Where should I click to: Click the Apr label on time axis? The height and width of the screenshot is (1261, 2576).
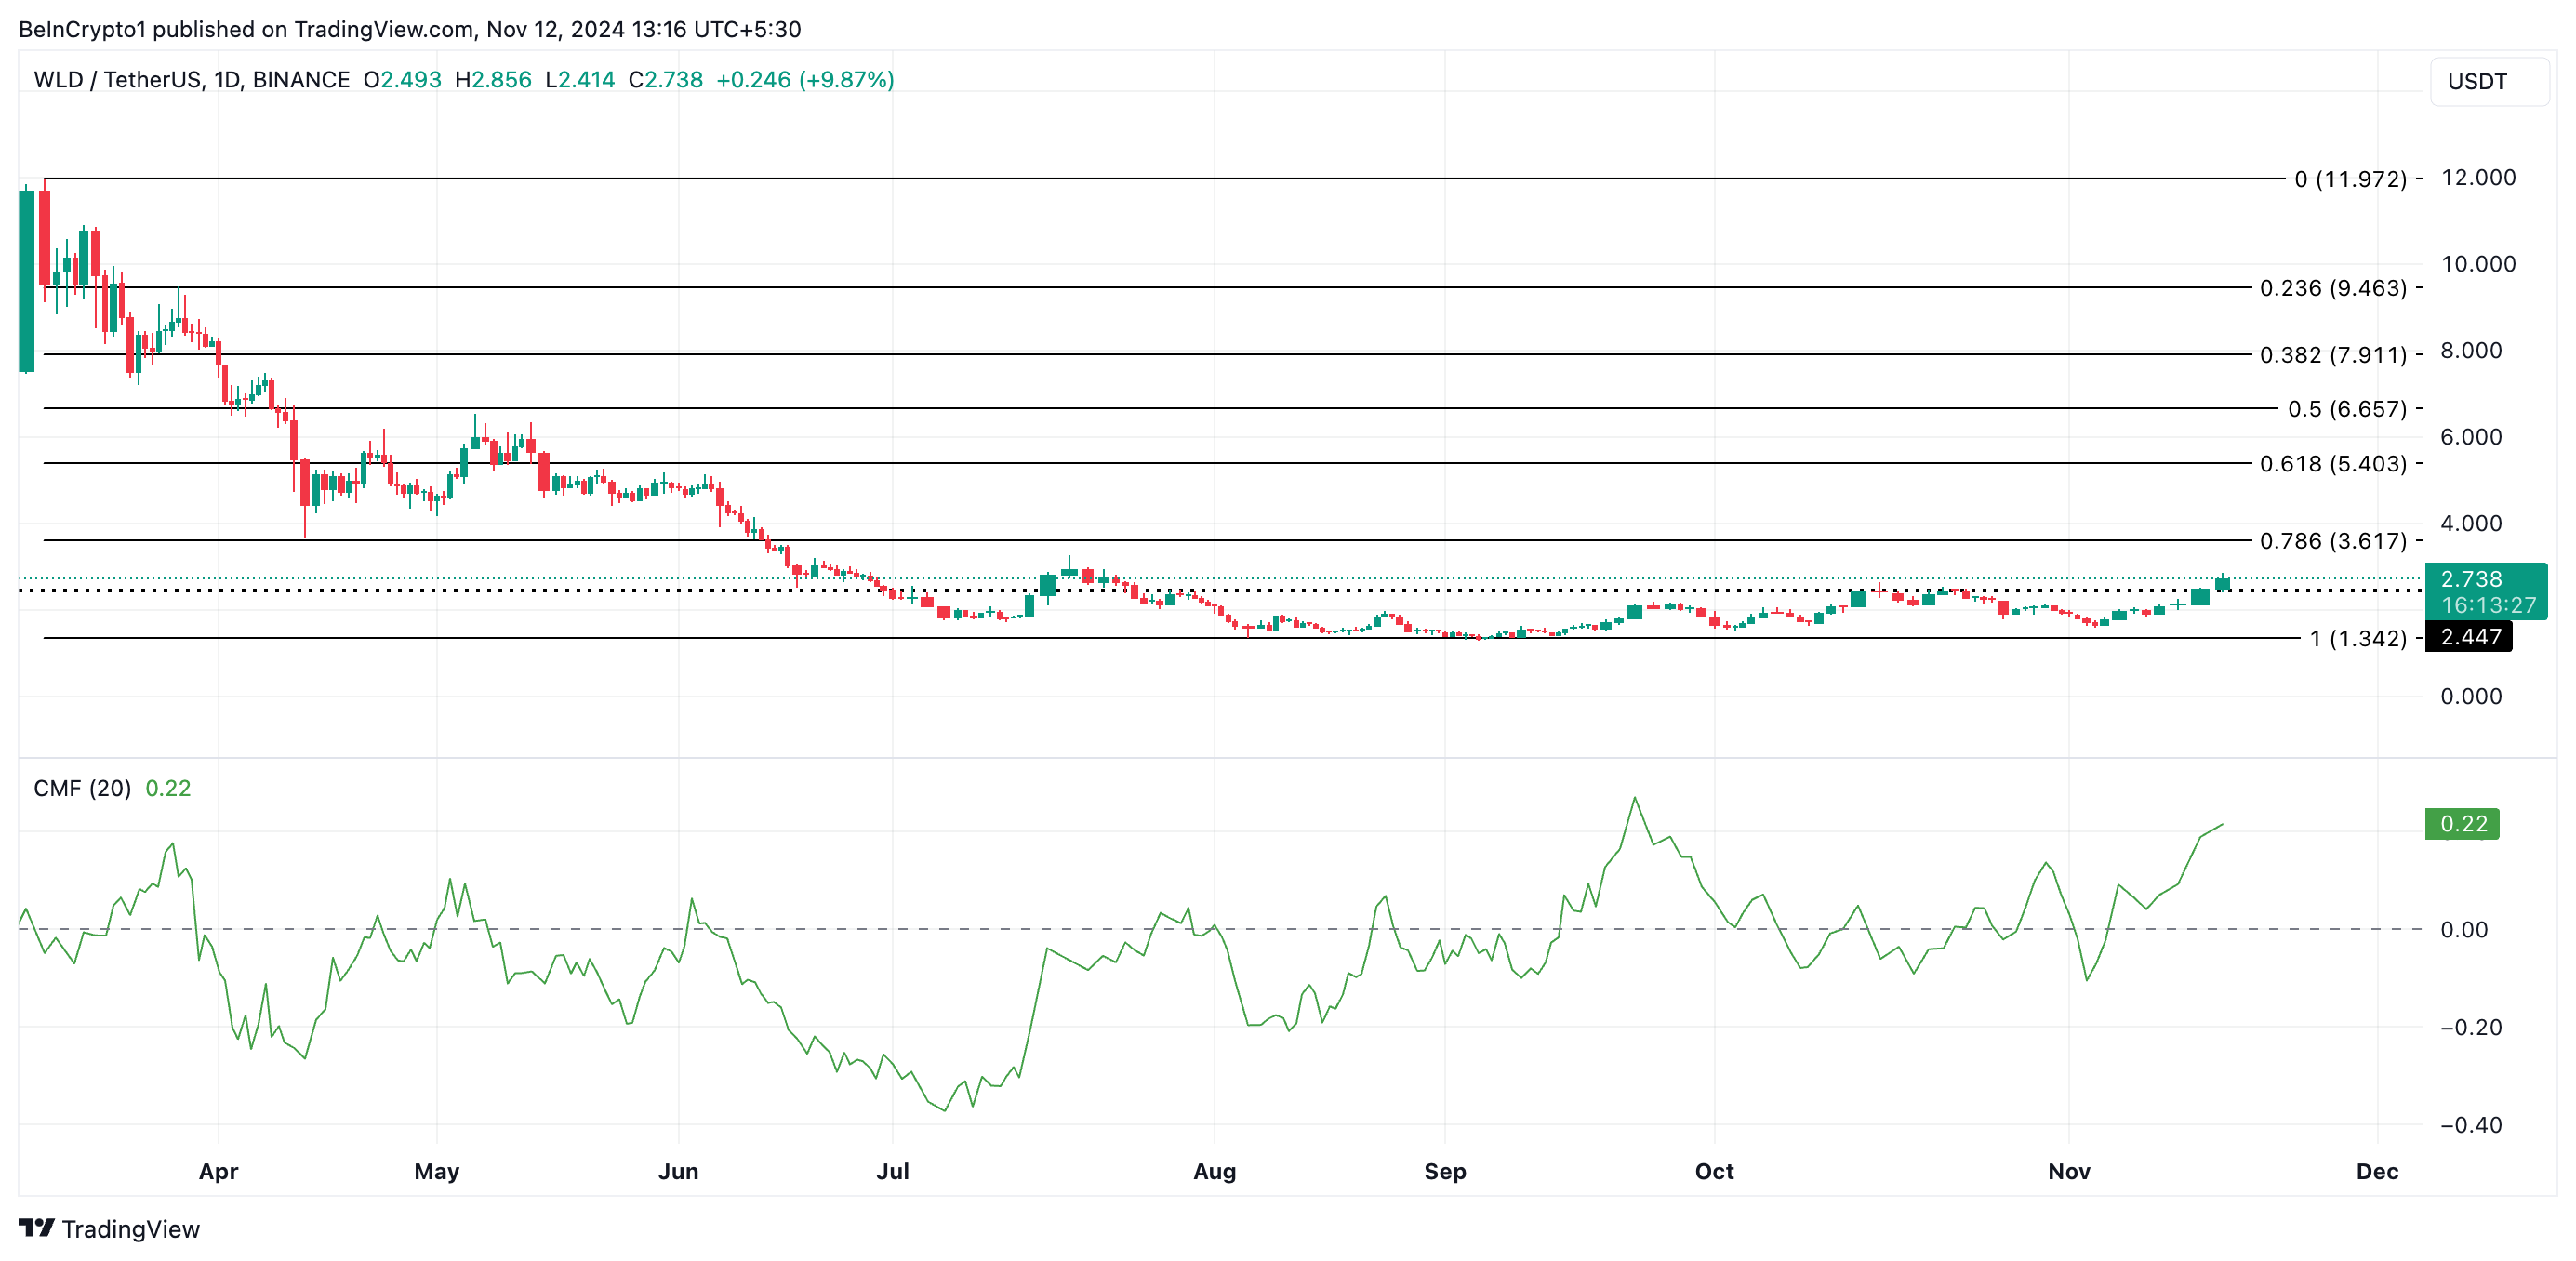(x=218, y=1171)
